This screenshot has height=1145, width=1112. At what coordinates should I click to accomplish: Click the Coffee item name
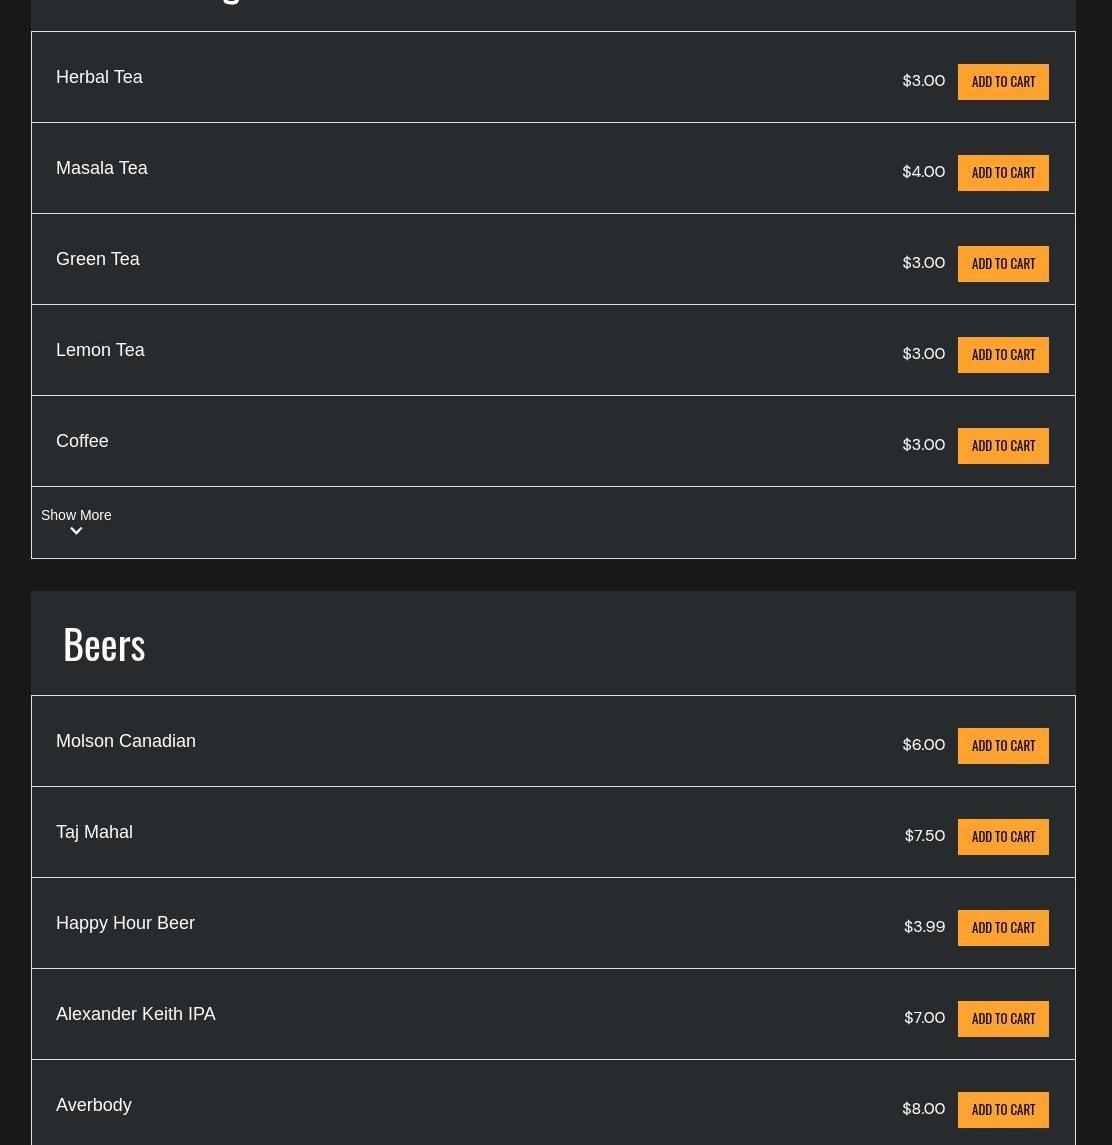82,441
